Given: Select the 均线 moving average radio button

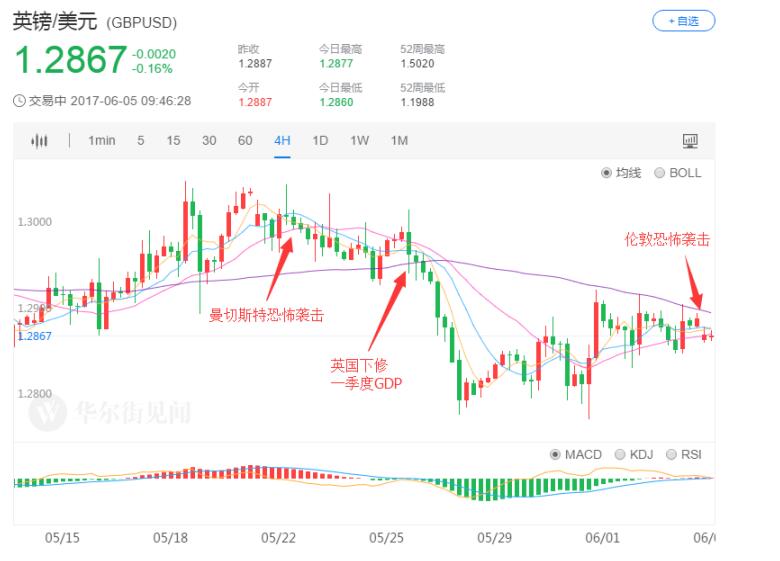Looking at the screenshot, I should [x=606, y=173].
